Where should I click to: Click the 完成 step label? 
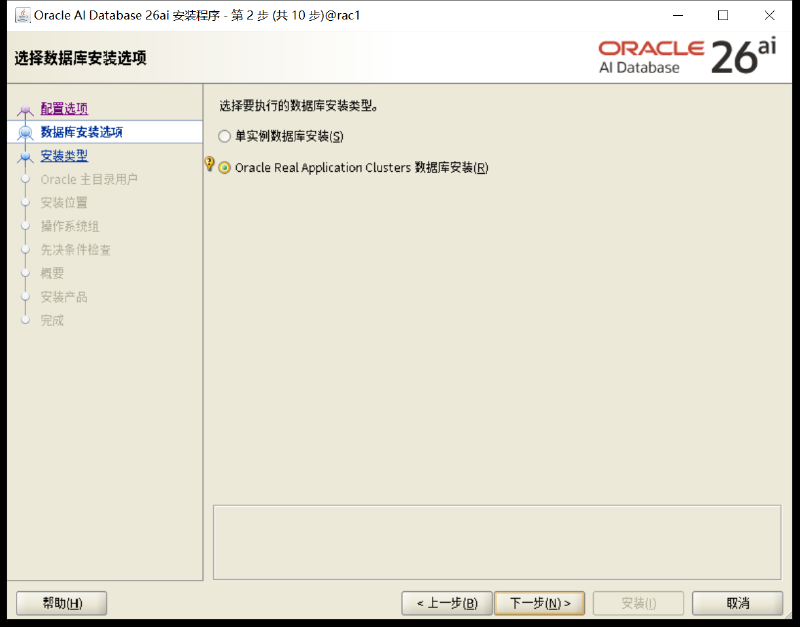(x=52, y=320)
